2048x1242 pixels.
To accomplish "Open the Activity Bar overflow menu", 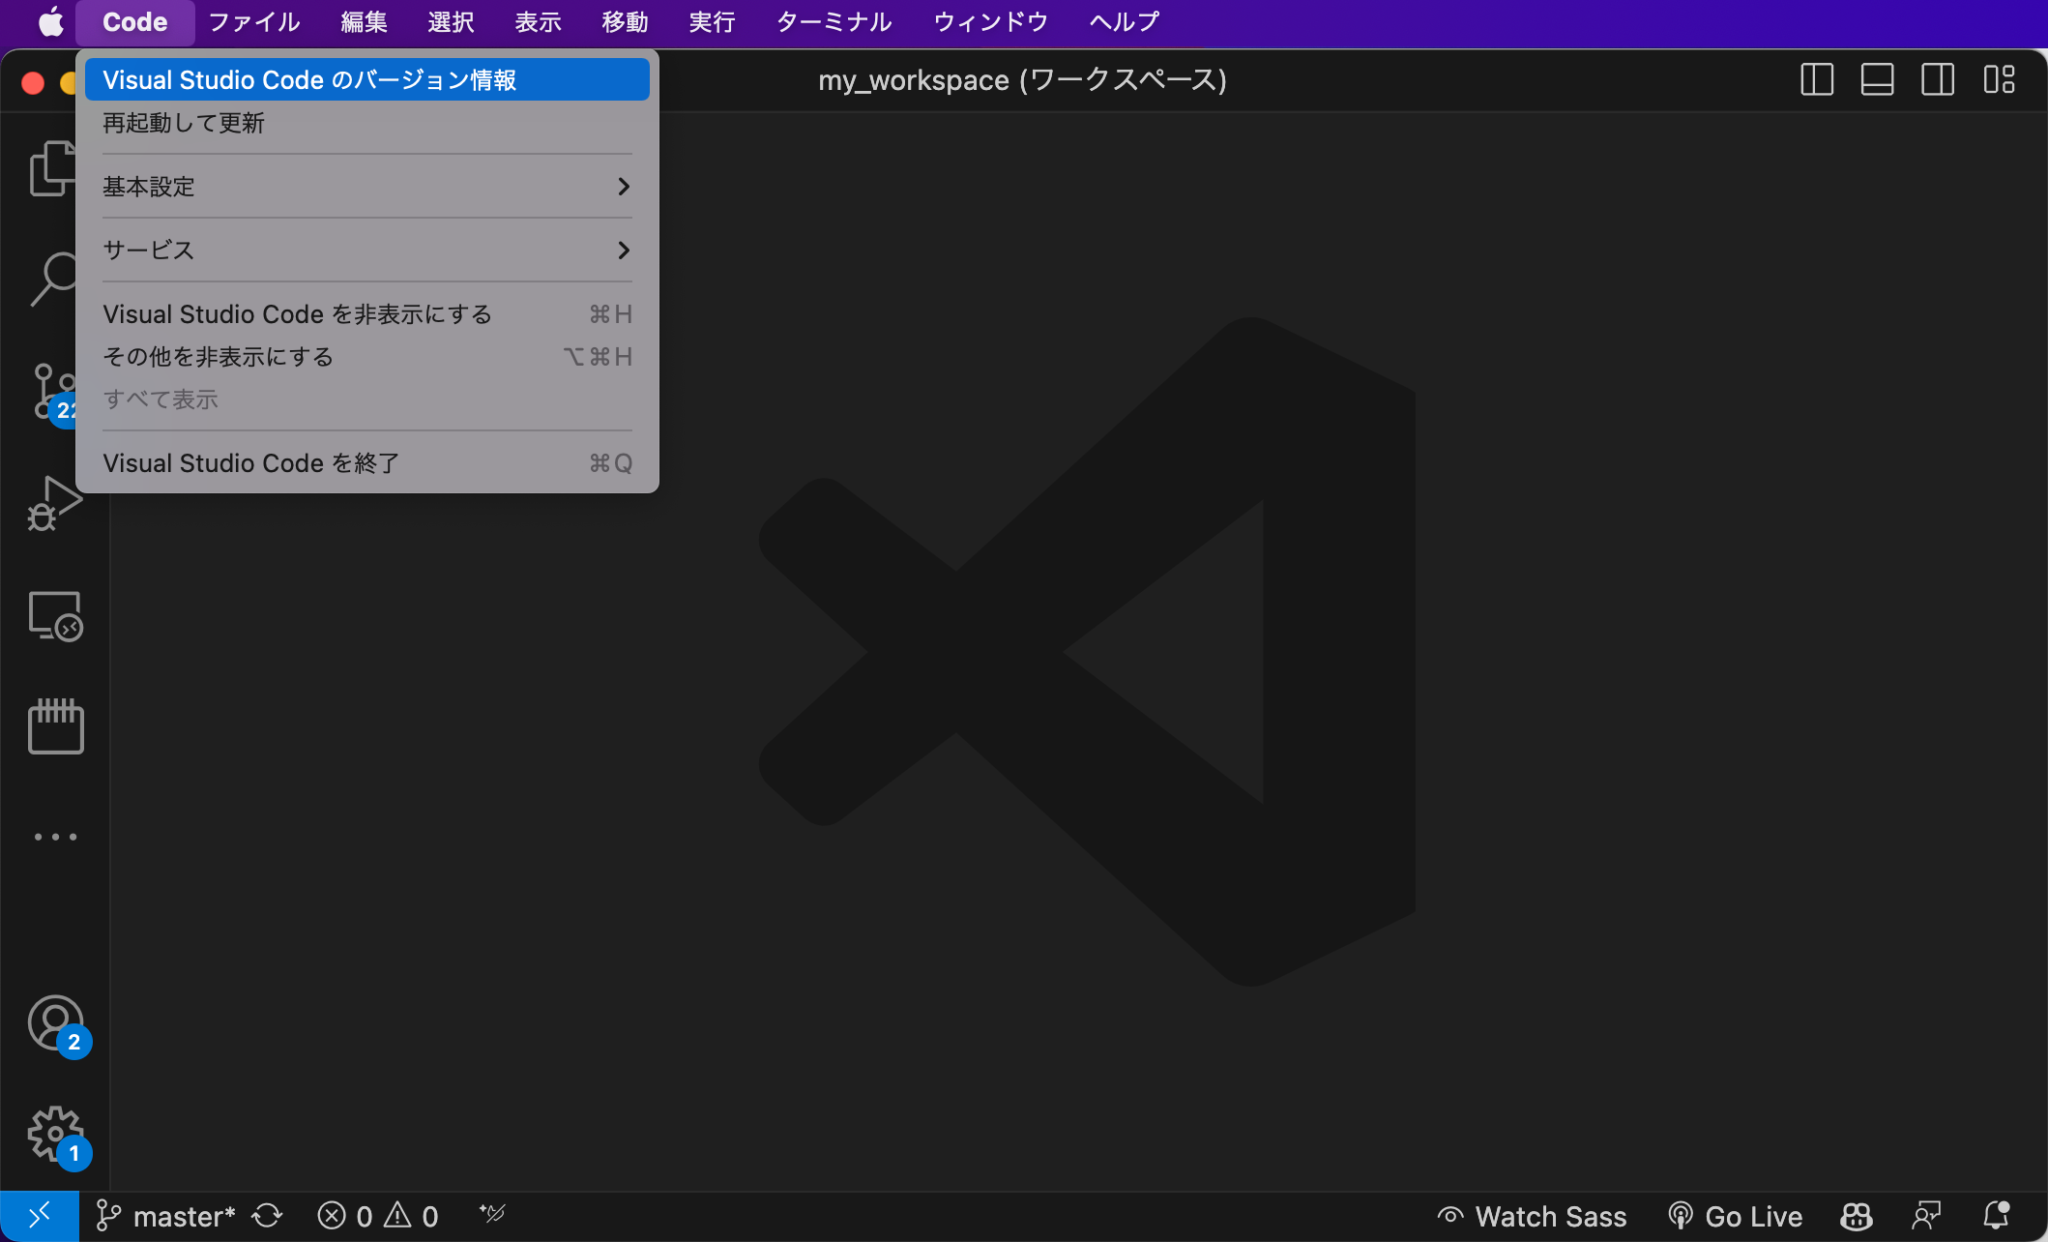I will pyautogui.click(x=55, y=836).
